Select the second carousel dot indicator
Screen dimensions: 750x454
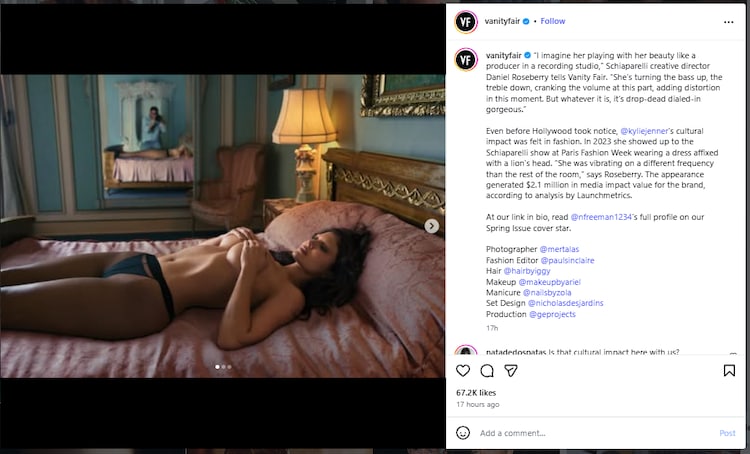coord(223,367)
